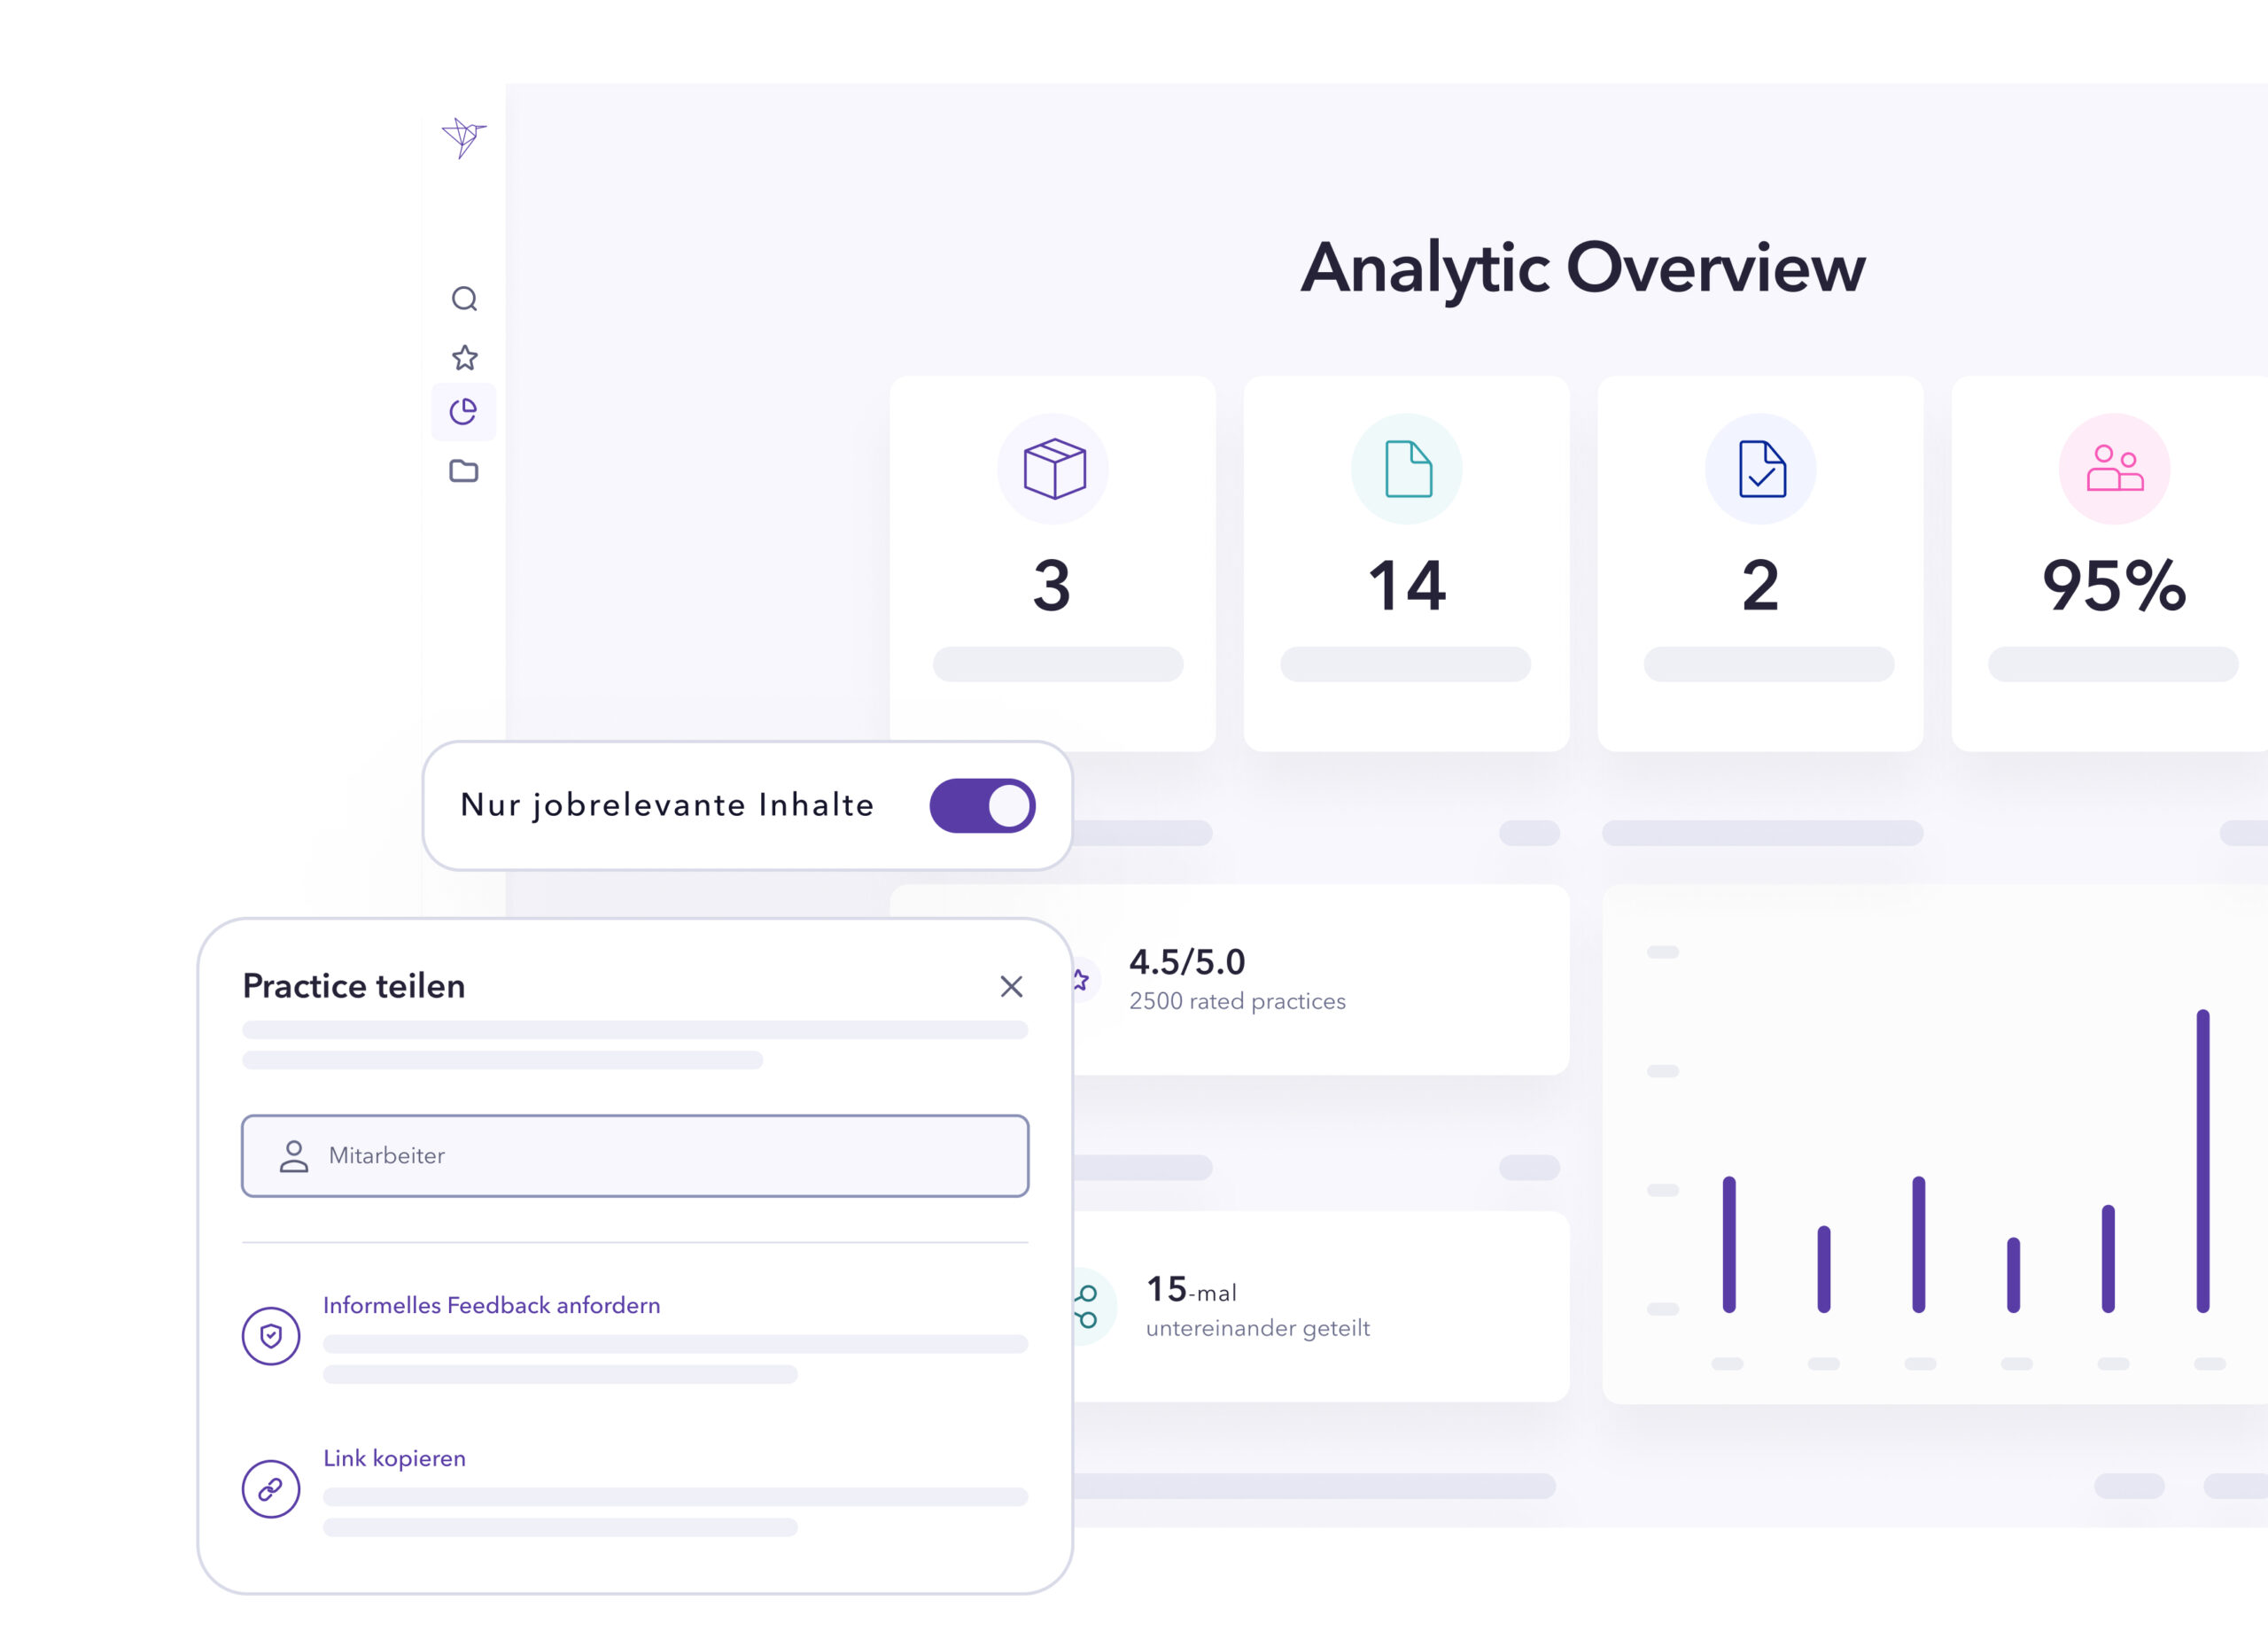
Task: Click the purple cube icon above 3
Action: [x=1053, y=469]
